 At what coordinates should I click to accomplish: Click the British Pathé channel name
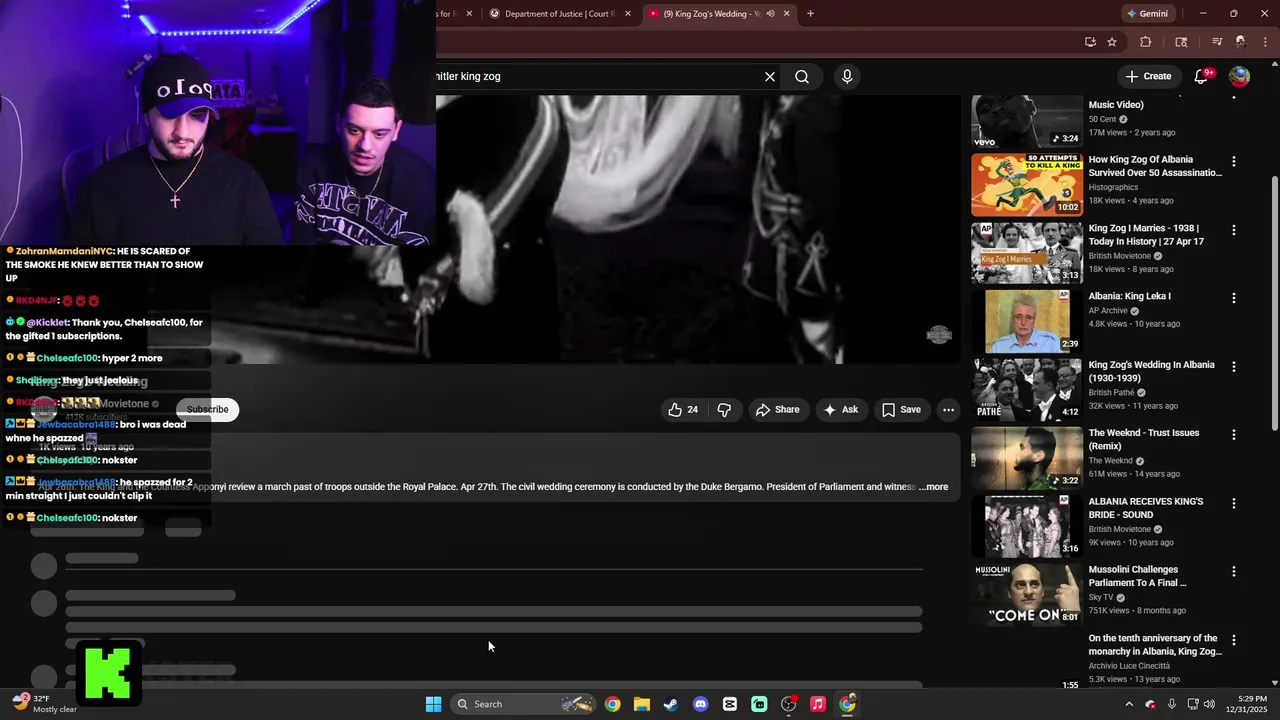coord(1111,393)
